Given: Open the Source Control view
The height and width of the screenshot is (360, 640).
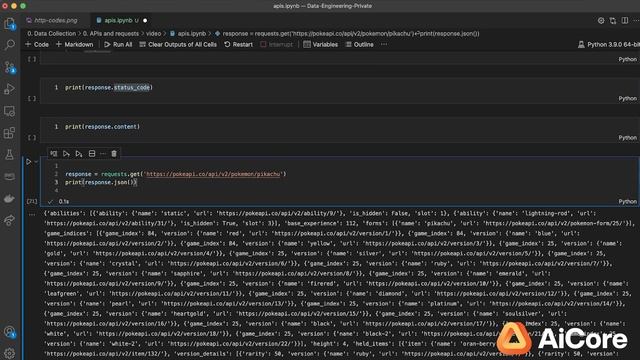Looking at the screenshot, I should click(9, 67).
